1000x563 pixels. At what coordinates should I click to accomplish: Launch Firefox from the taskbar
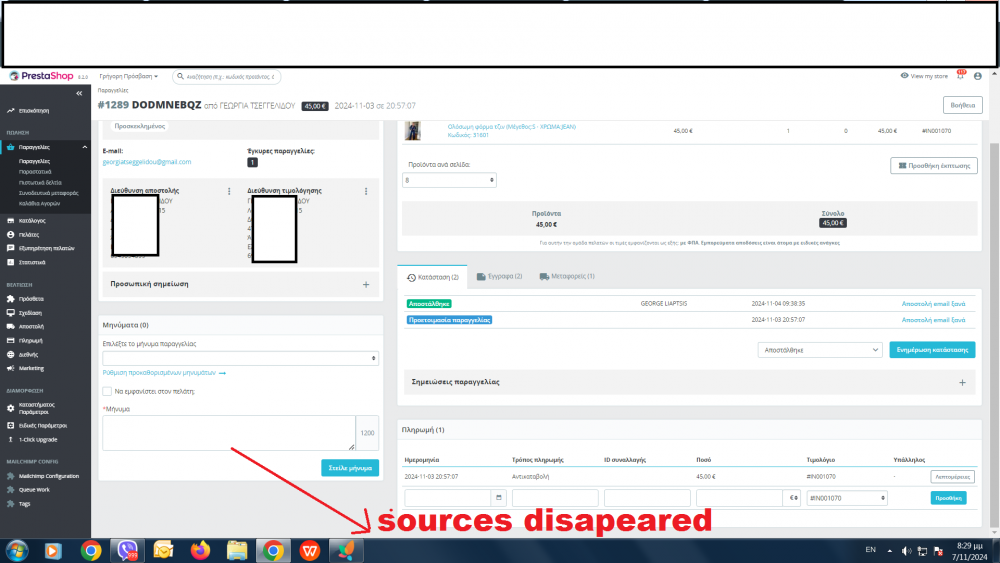pos(200,550)
